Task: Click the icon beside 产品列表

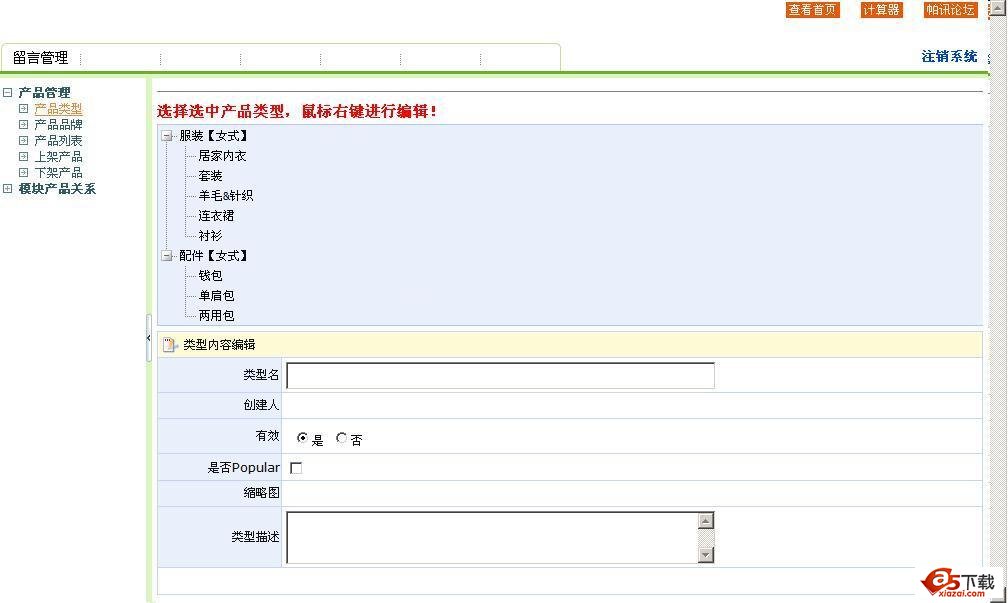Action: (x=23, y=141)
